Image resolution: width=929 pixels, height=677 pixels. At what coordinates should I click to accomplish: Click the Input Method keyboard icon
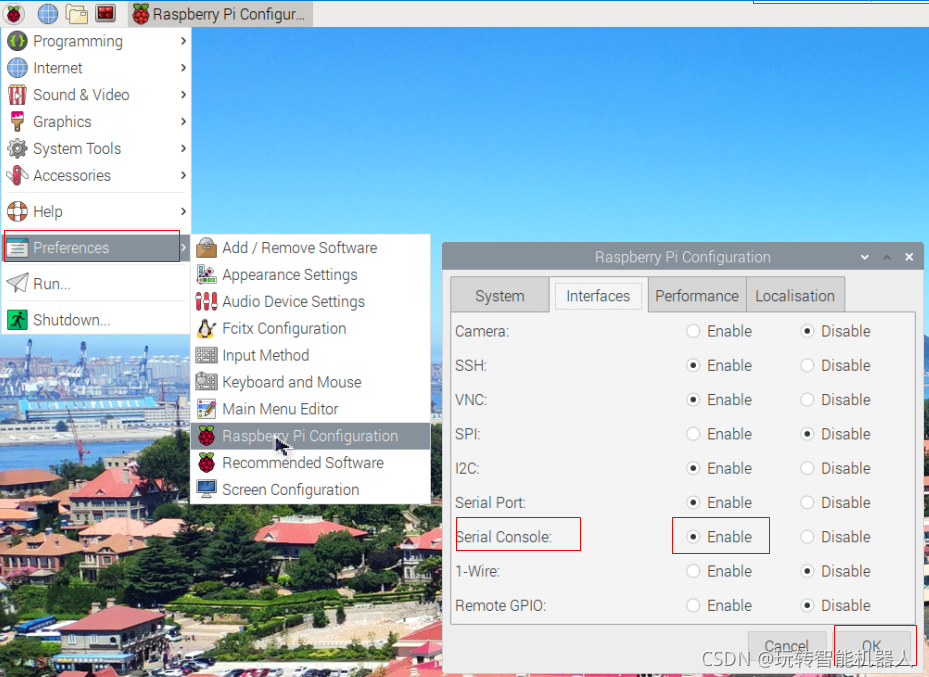206,355
